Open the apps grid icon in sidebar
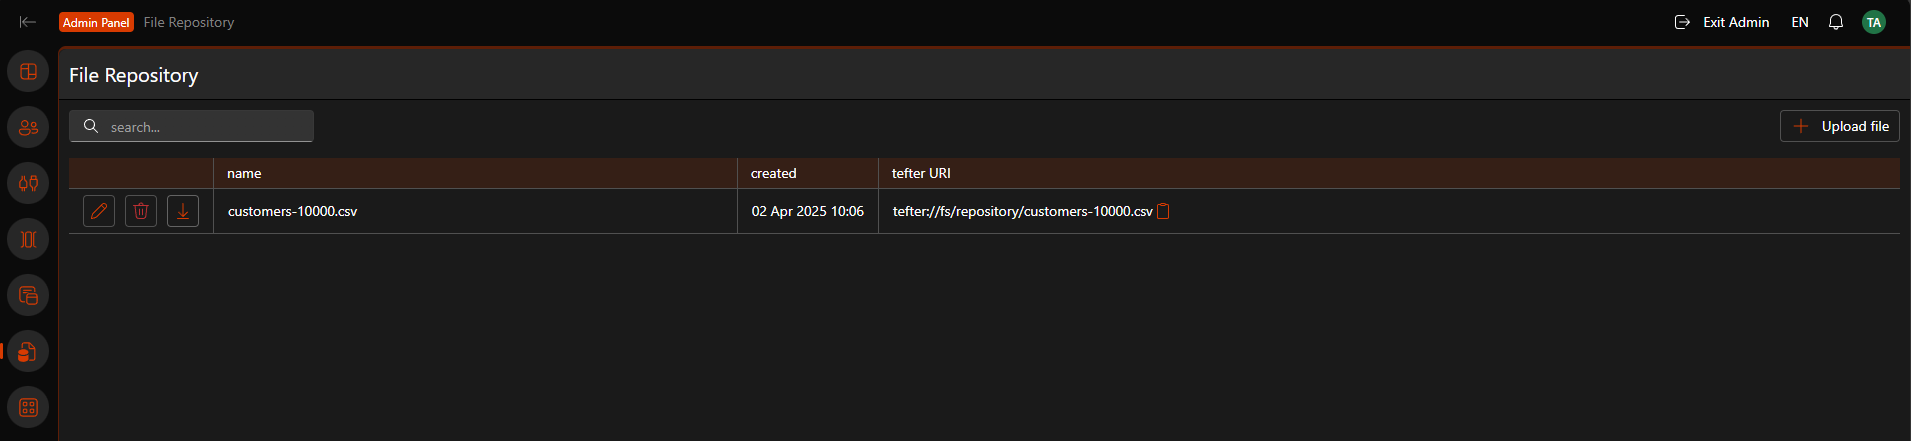This screenshot has width=1911, height=441. pos(28,407)
